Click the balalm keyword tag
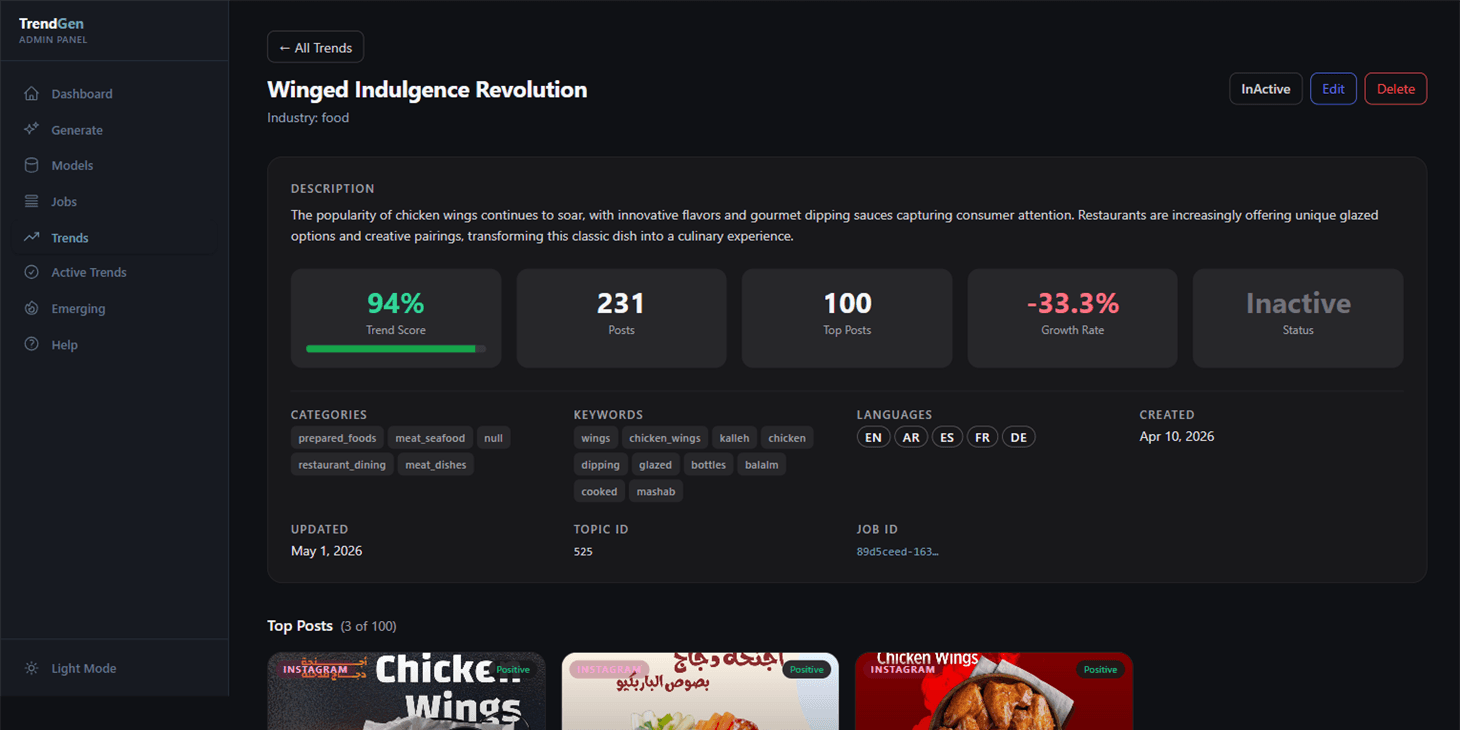1460x730 pixels. pos(762,464)
